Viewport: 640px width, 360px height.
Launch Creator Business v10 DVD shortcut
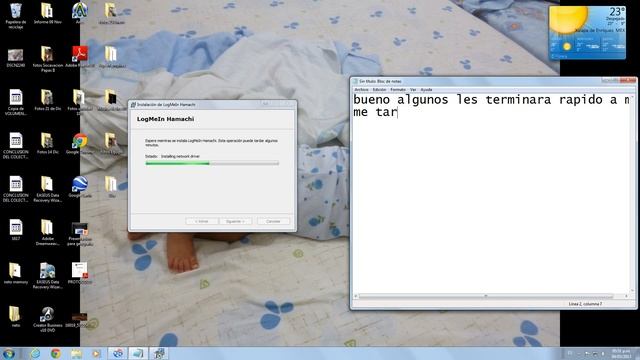(47, 319)
